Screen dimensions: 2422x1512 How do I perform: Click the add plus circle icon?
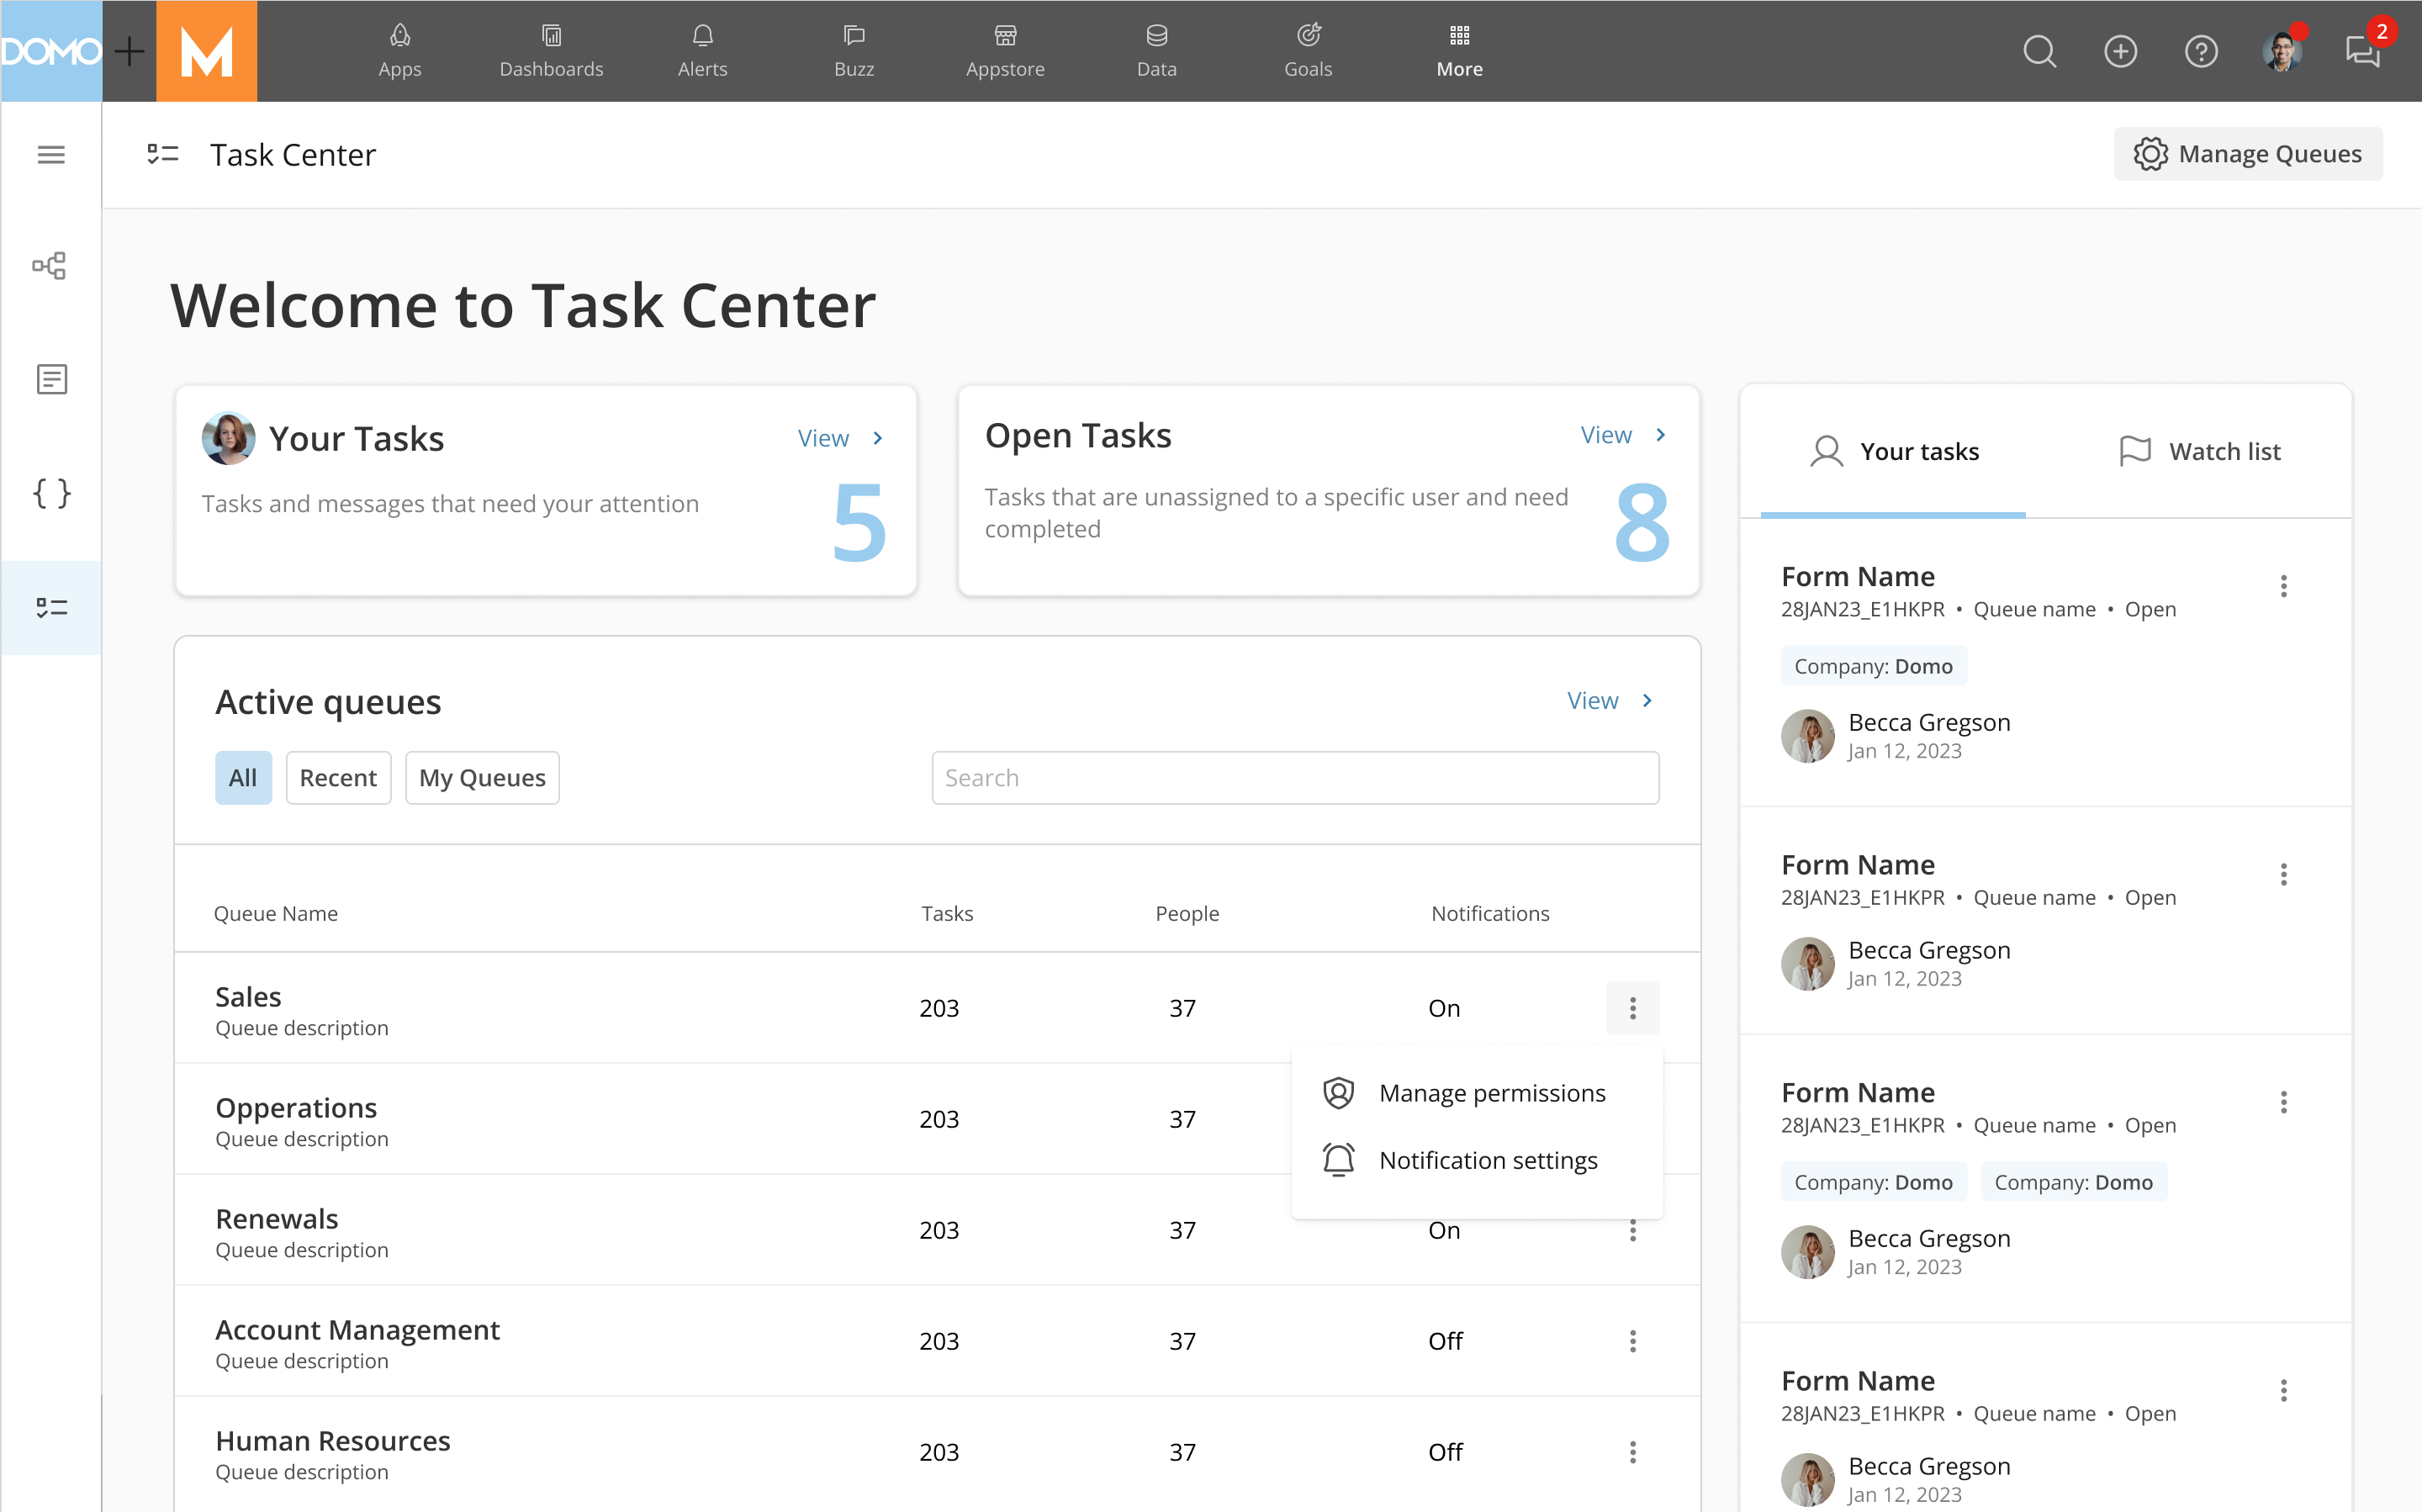tap(2120, 51)
